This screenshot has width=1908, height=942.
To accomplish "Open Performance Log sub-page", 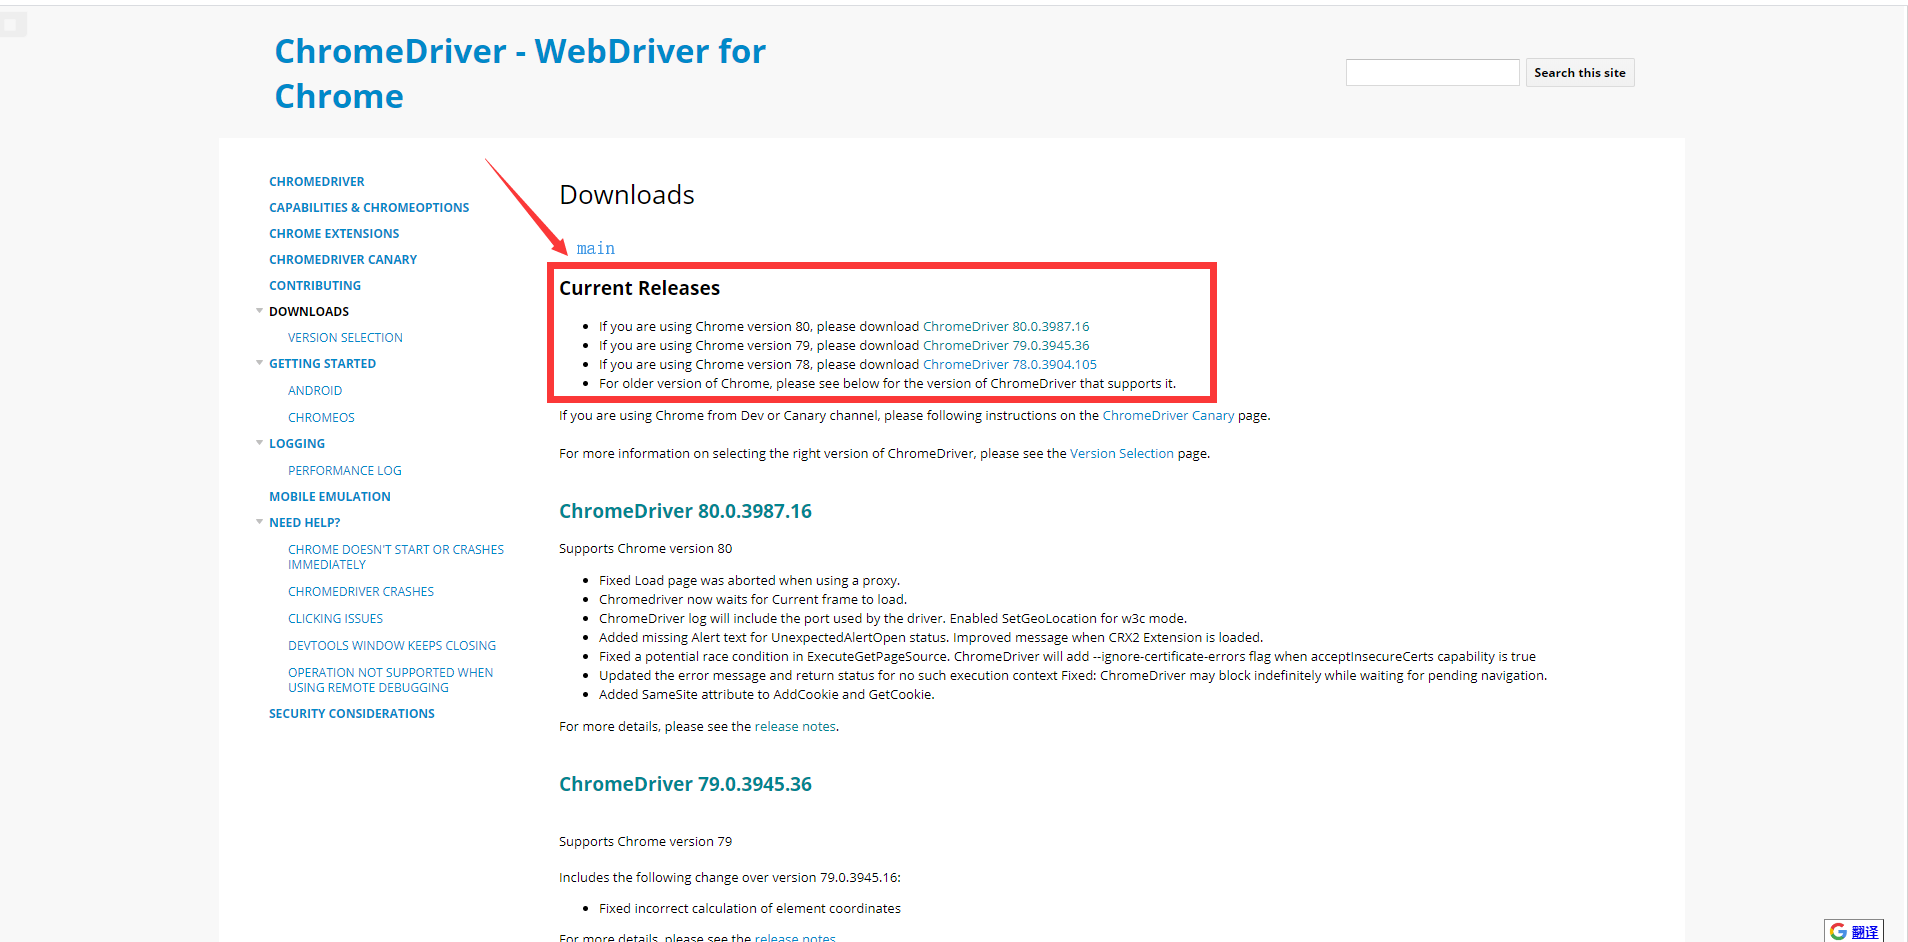I will 345,470.
